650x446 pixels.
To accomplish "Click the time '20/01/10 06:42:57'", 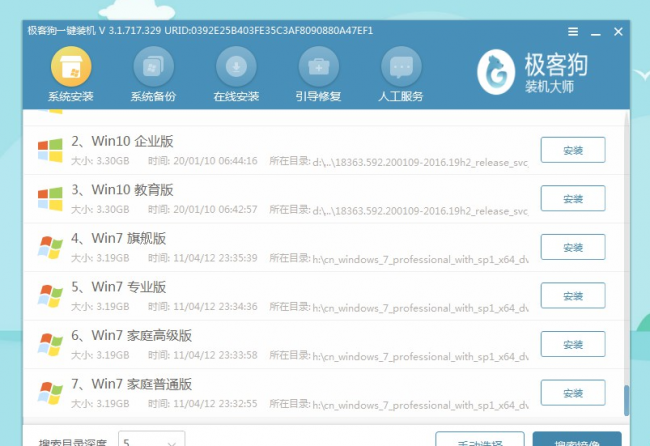I will tap(215, 209).
